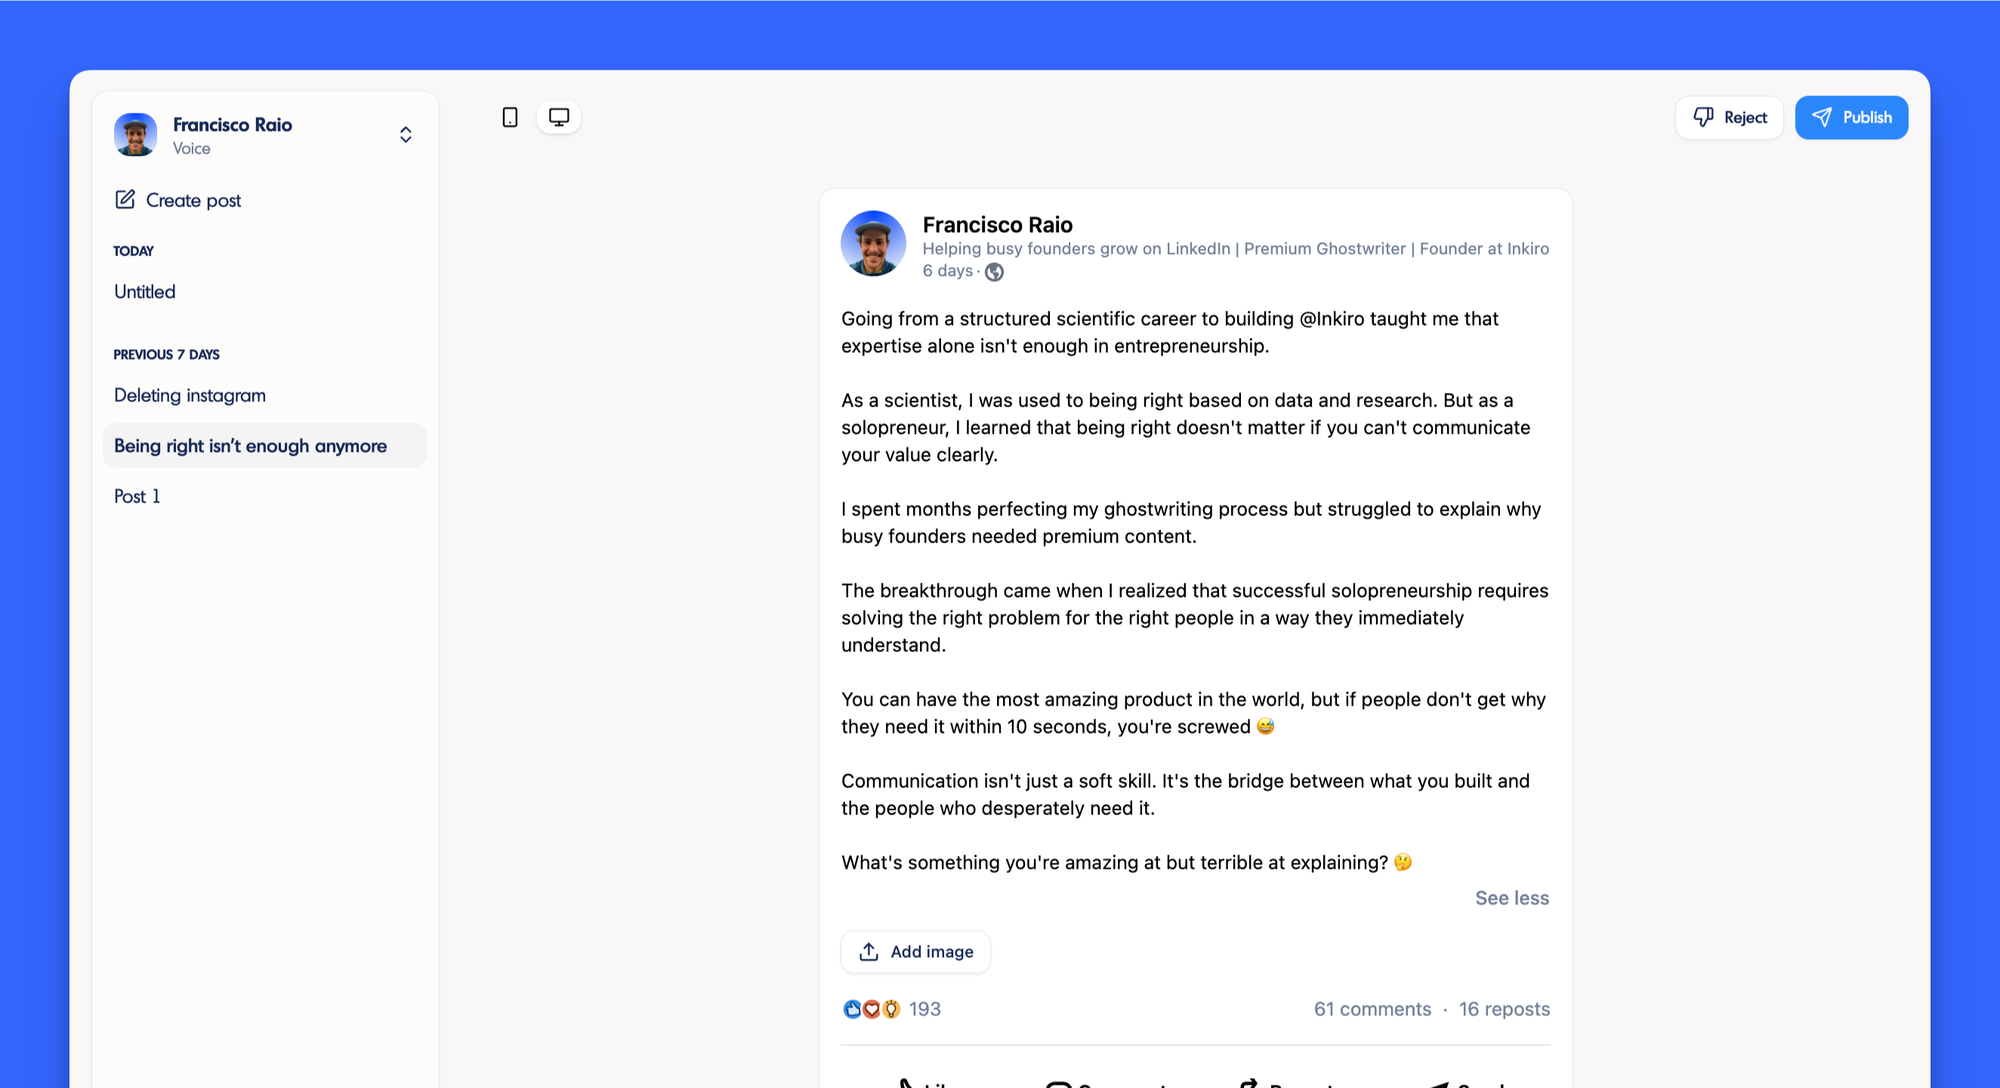
Task: Open the 61 comments link
Action: (1372, 1009)
